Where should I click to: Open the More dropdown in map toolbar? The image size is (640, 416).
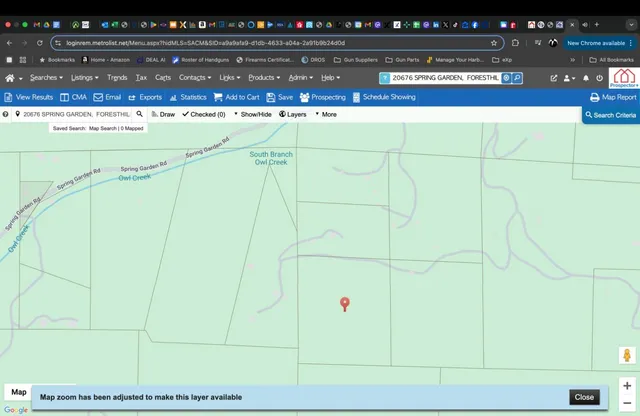(327, 115)
